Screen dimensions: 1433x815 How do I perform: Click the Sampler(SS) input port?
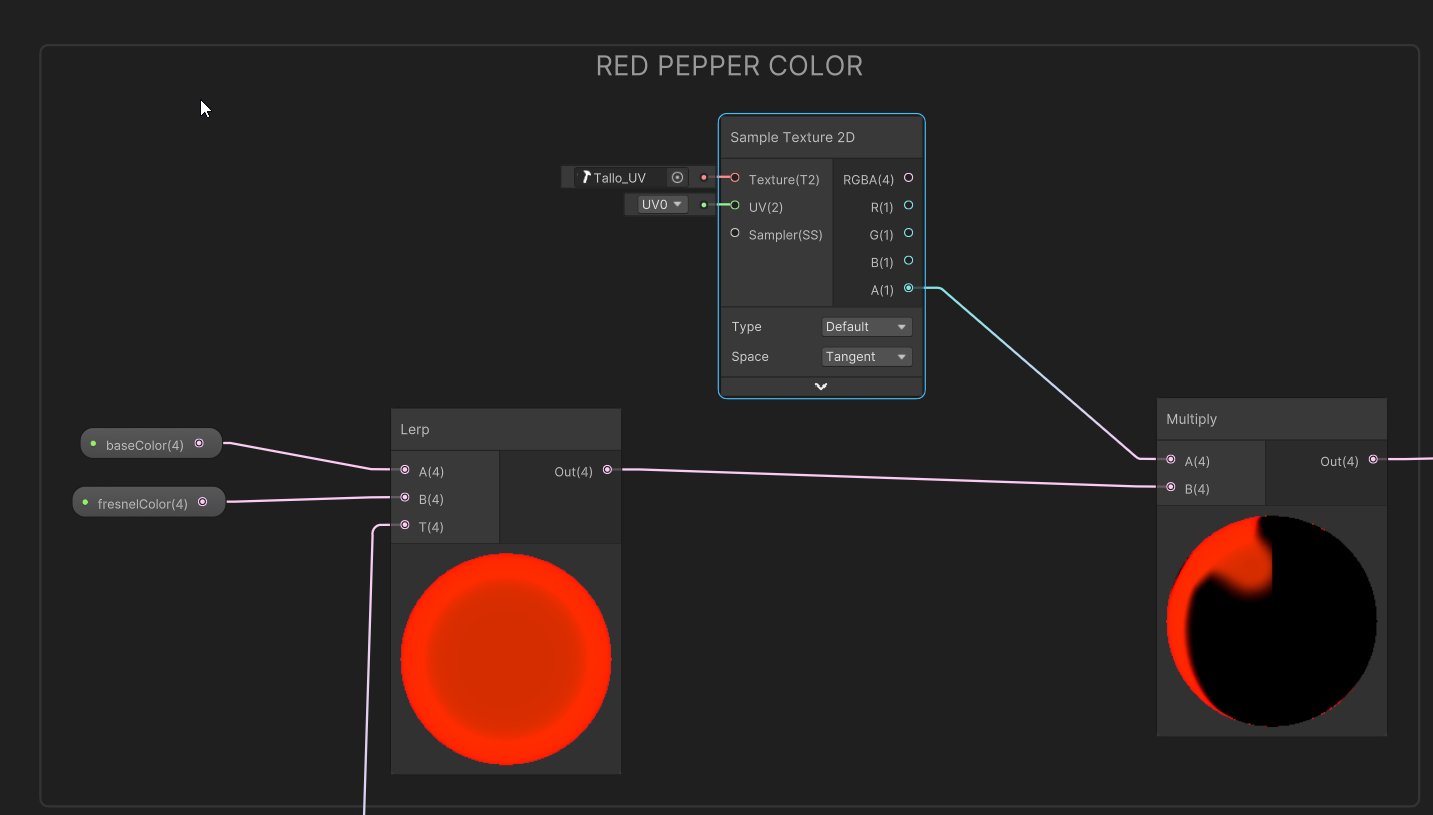tap(735, 233)
